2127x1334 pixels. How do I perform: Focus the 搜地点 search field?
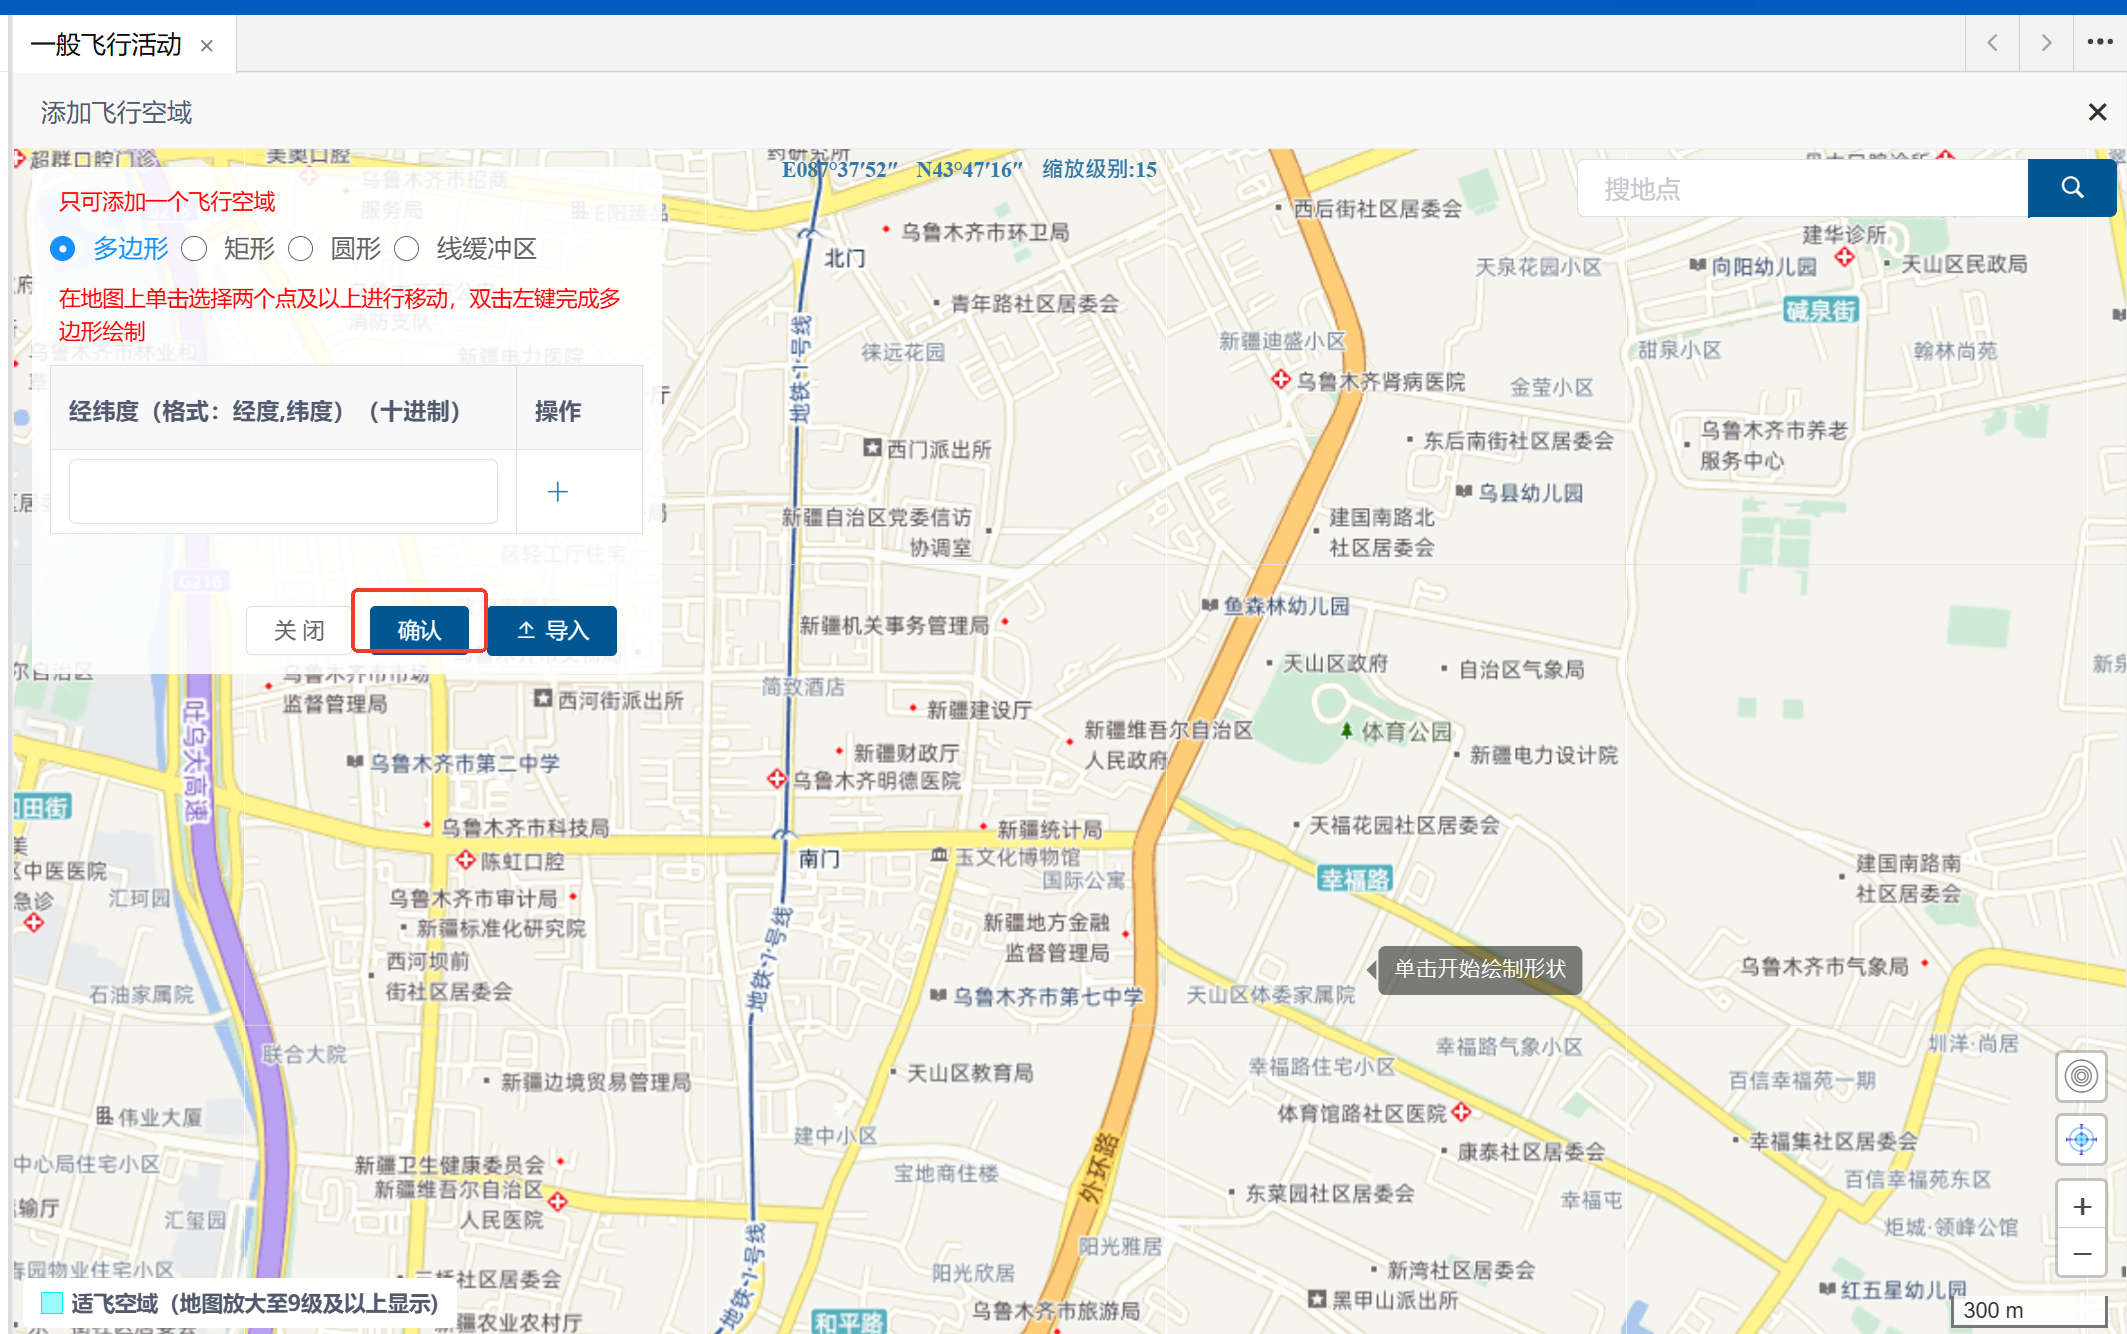click(1802, 188)
